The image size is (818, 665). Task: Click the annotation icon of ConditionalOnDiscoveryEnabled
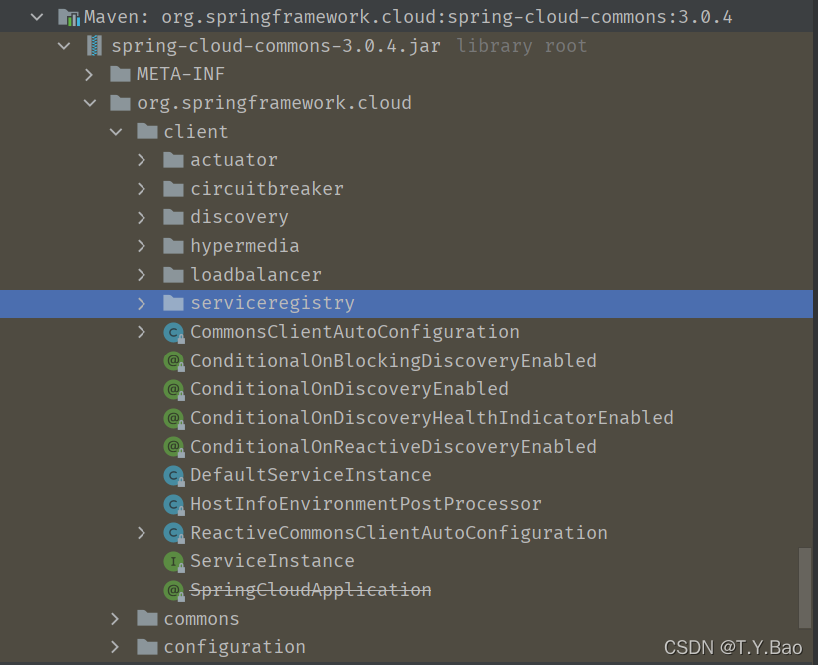174,389
